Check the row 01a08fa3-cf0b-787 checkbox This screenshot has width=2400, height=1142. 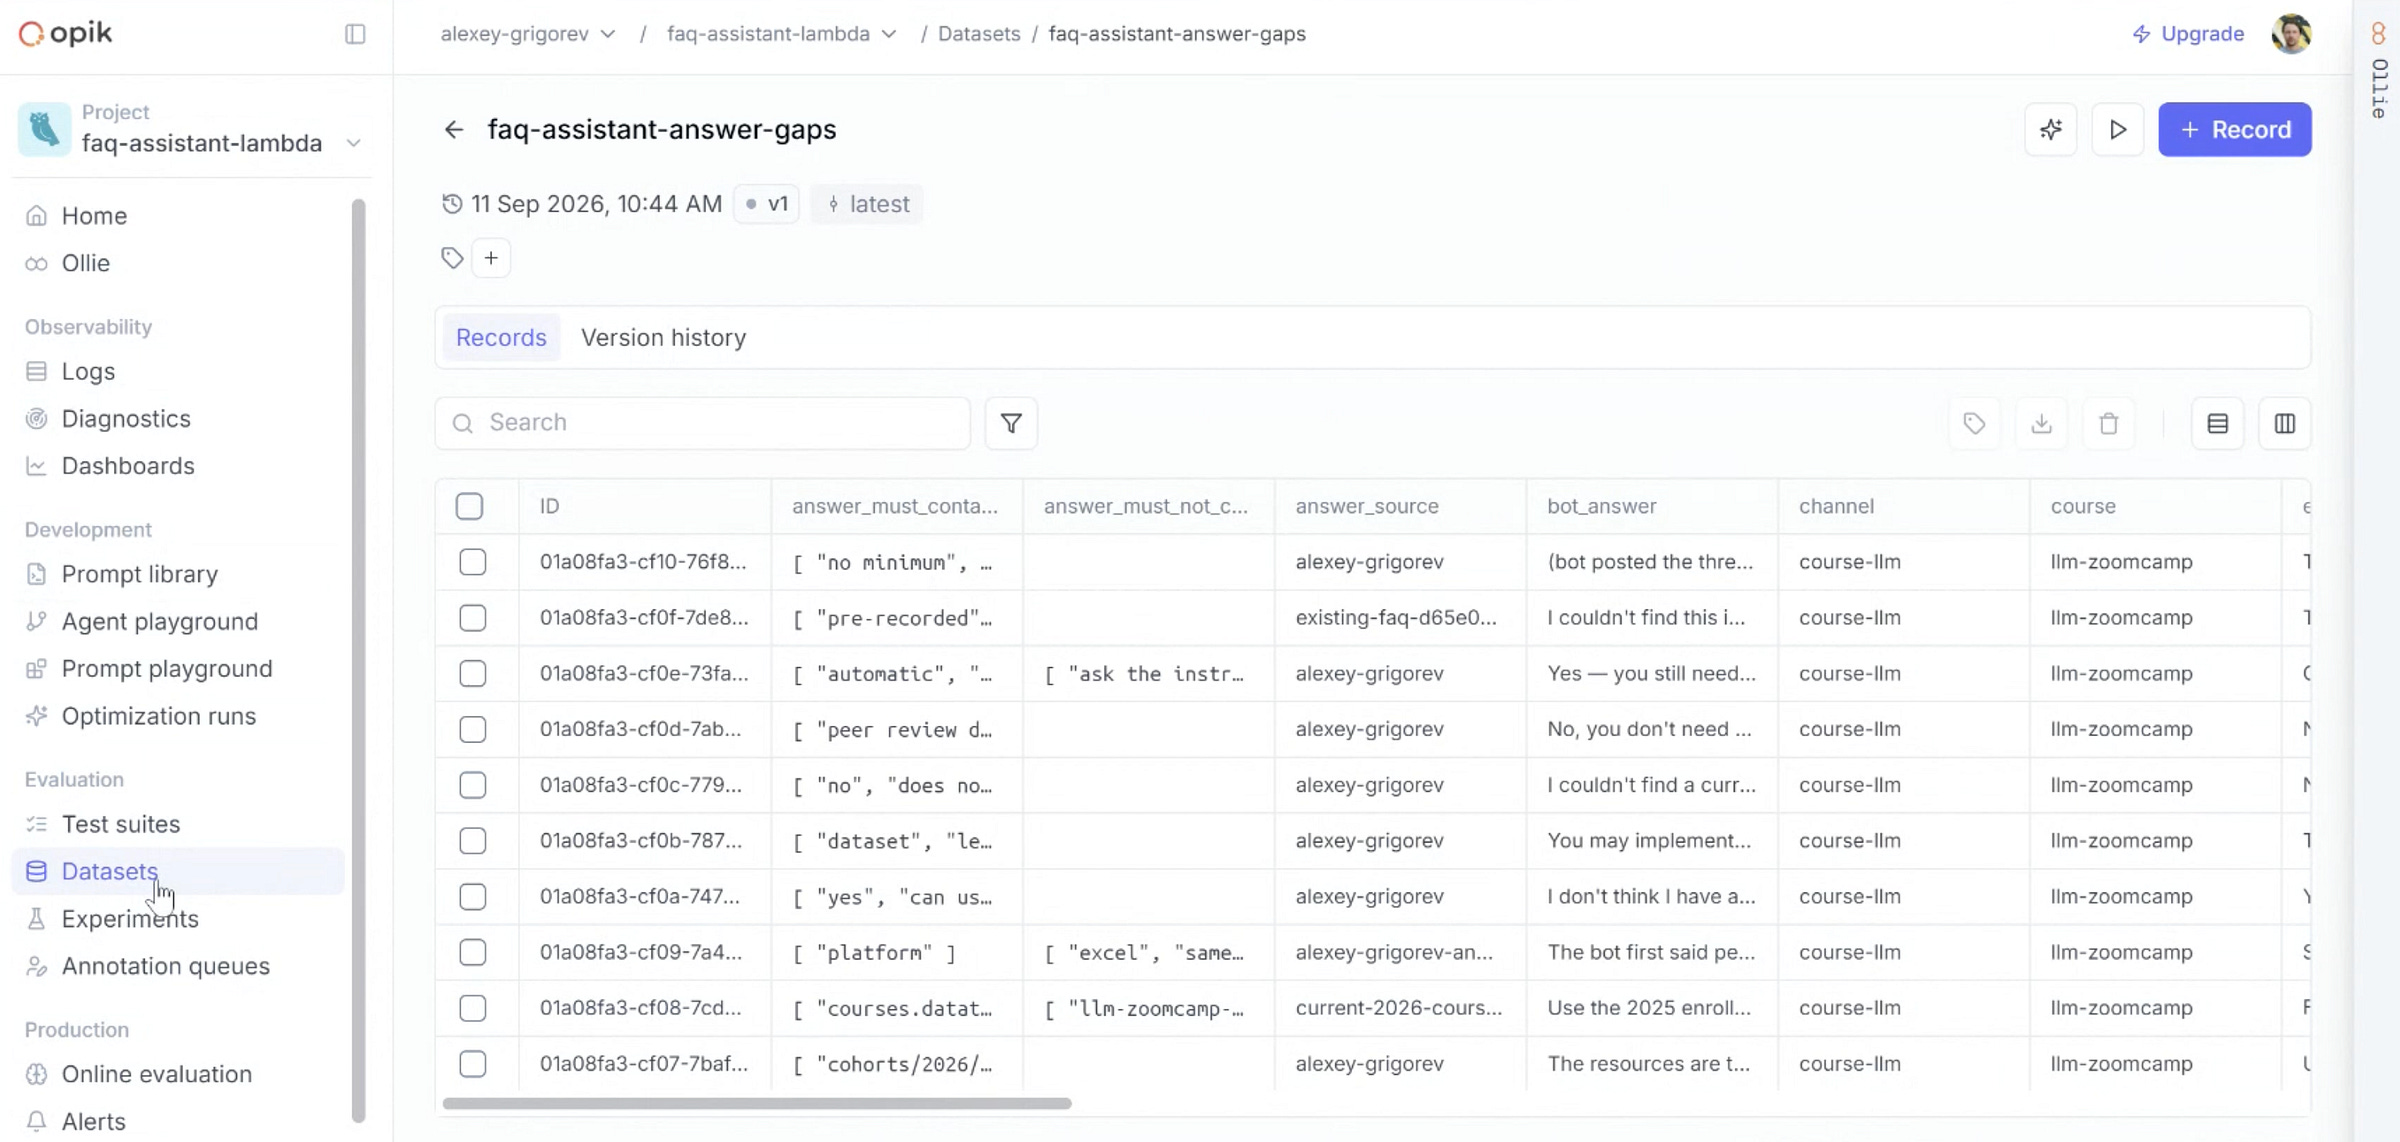pyautogui.click(x=472, y=841)
